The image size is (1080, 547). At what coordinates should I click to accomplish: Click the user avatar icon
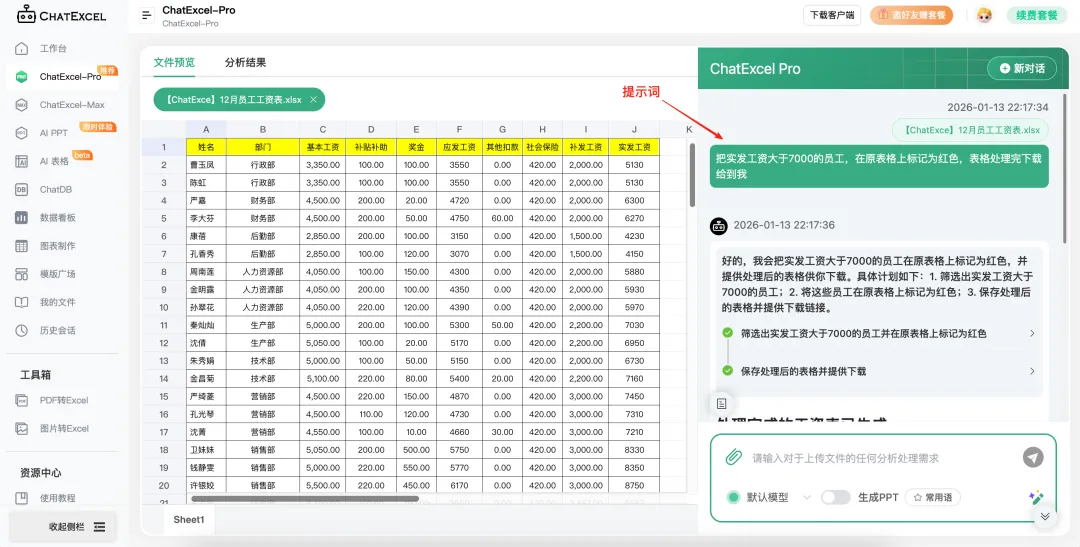coord(984,15)
